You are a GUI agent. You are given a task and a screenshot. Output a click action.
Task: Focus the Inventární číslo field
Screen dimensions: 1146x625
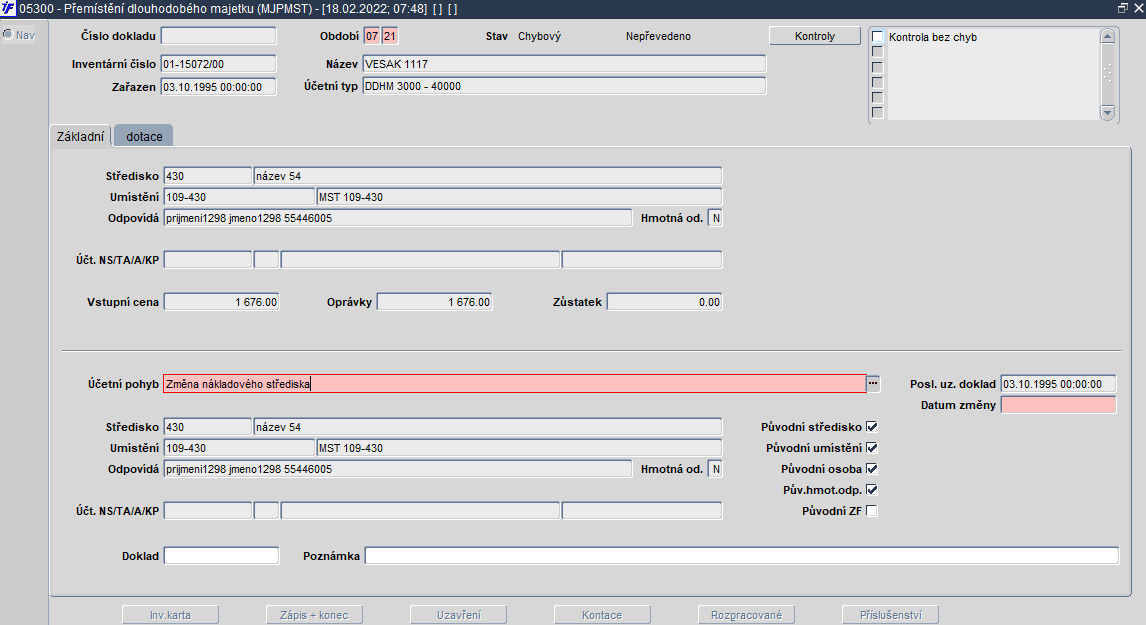(x=219, y=64)
